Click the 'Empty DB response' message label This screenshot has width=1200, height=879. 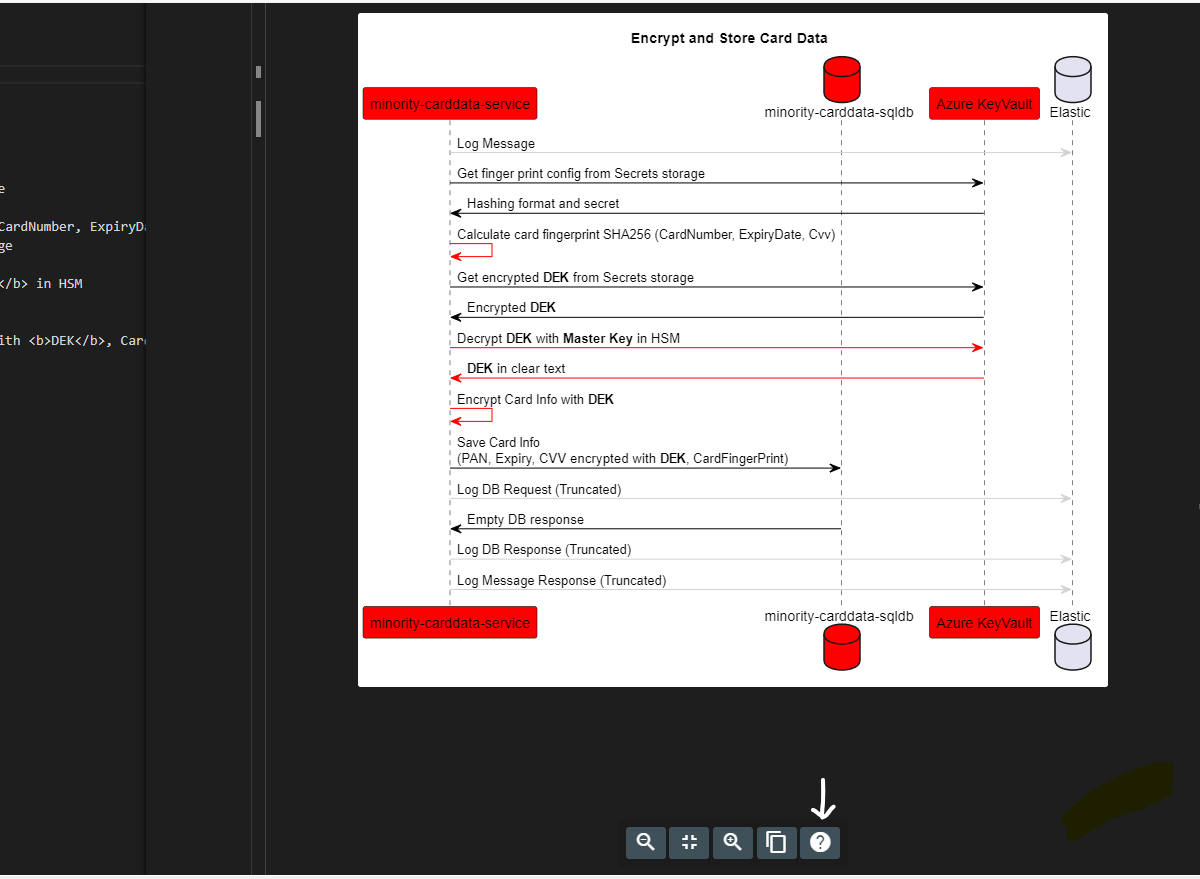click(525, 520)
